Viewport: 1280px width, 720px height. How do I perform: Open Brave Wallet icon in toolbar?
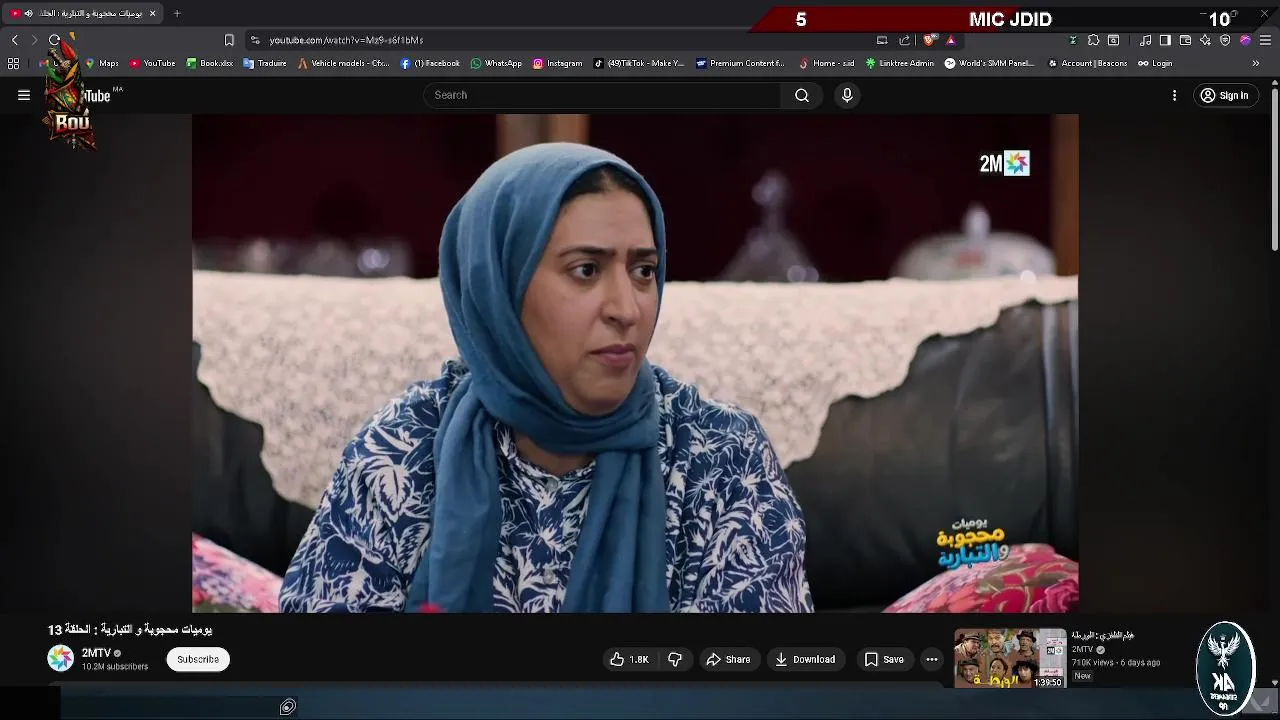[x=1185, y=40]
